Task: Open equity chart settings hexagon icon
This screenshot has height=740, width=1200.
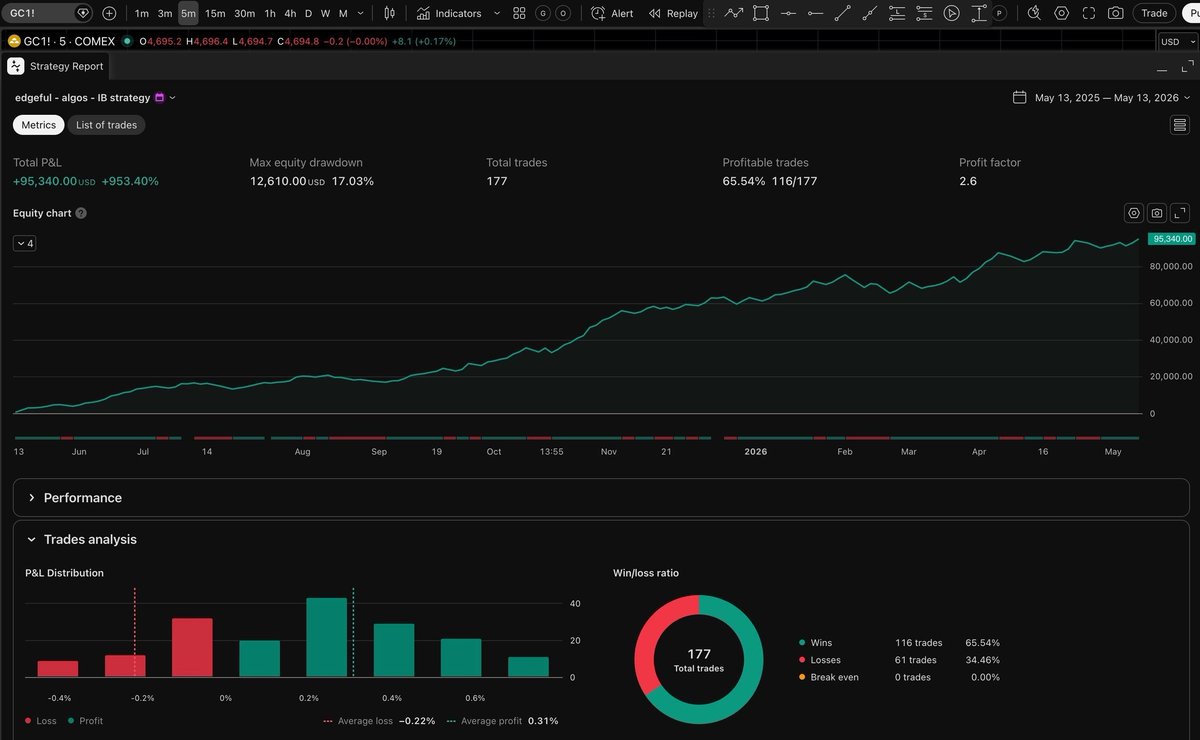Action: tap(1134, 213)
